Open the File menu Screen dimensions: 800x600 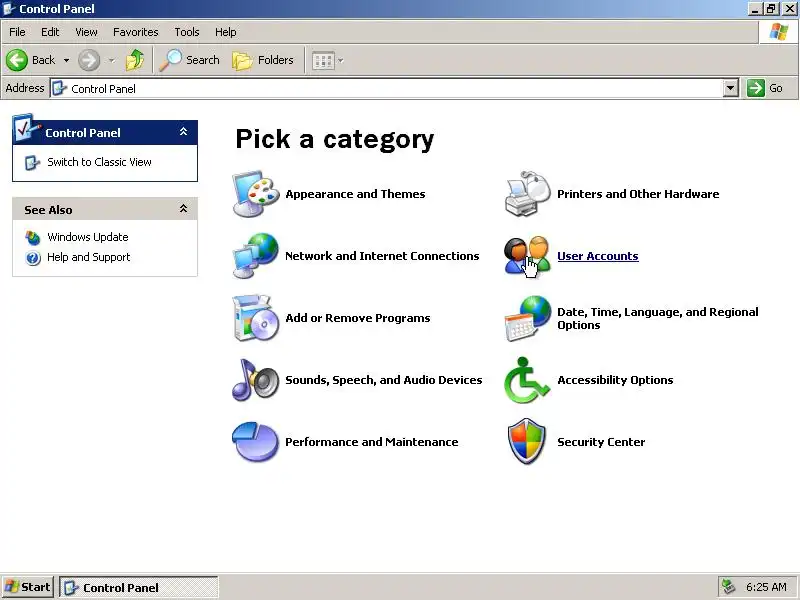pyautogui.click(x=17, y=32)
